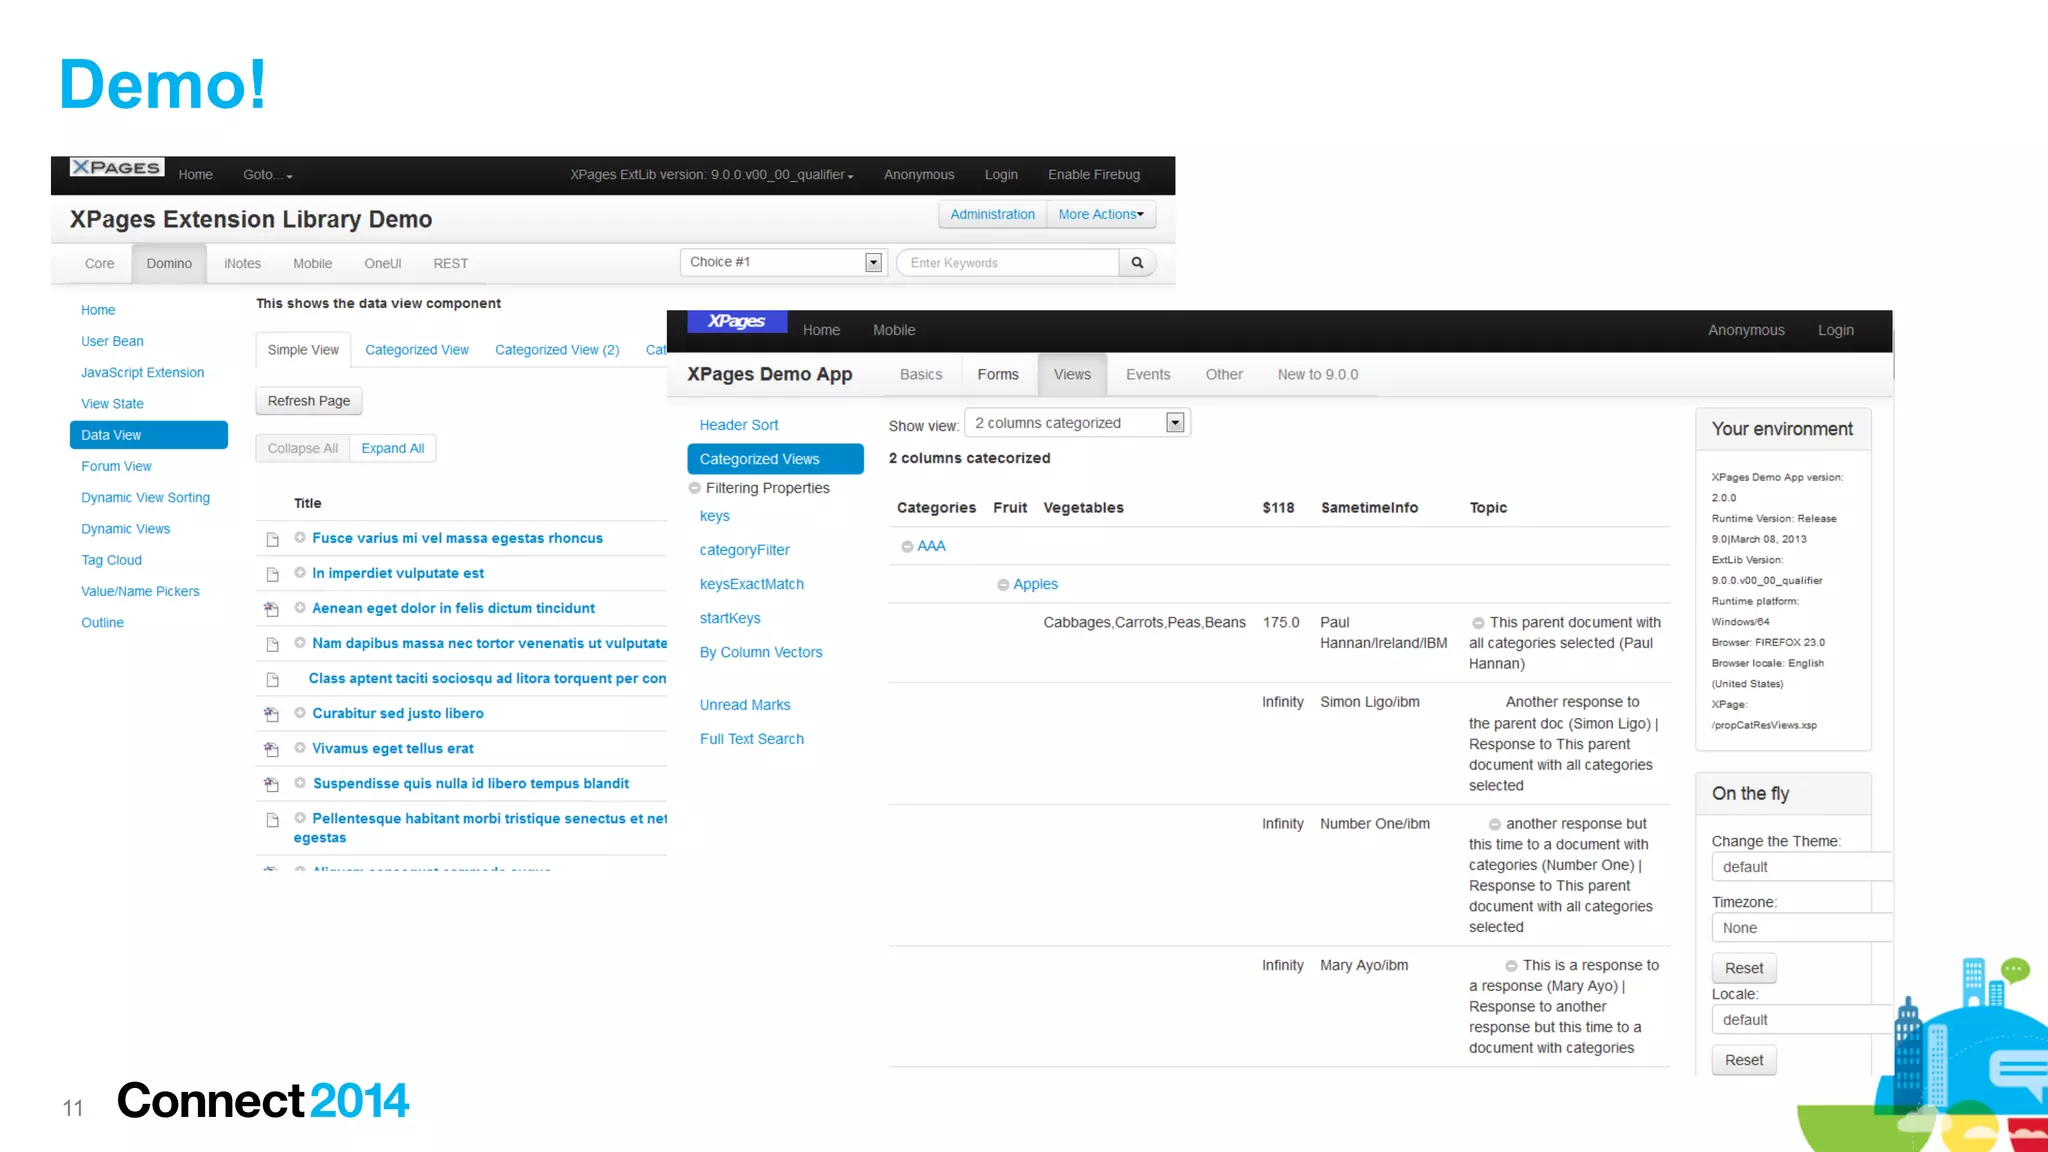
Task: Click the search magnifier icon
Action: coord(1137,263)
